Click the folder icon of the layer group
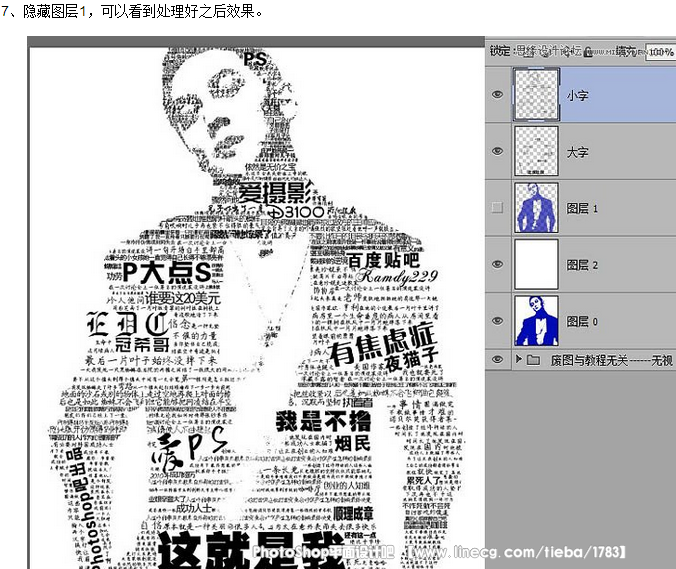Viewport: 676px width, 569px height. point(533,359)
